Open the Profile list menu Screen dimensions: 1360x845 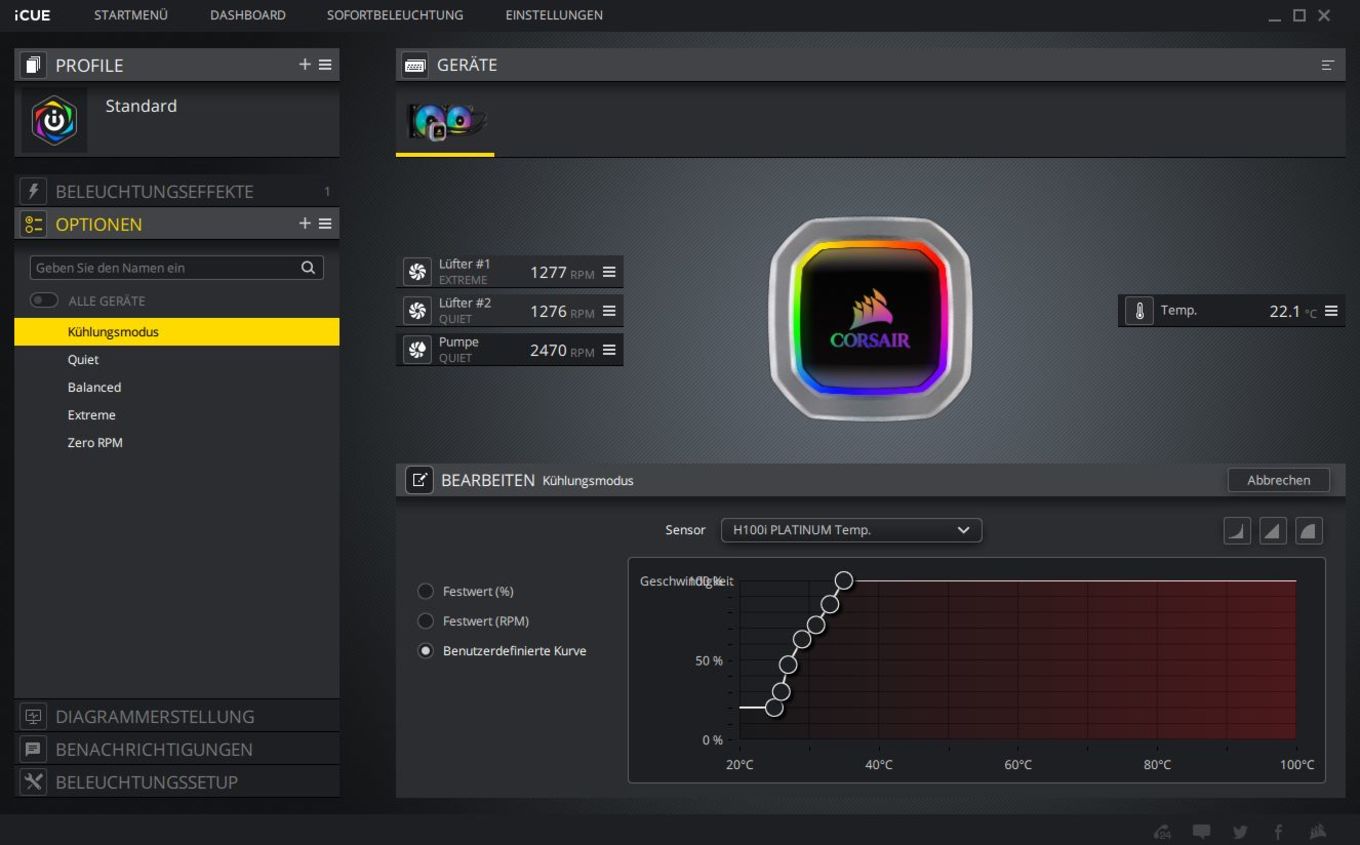325,64
